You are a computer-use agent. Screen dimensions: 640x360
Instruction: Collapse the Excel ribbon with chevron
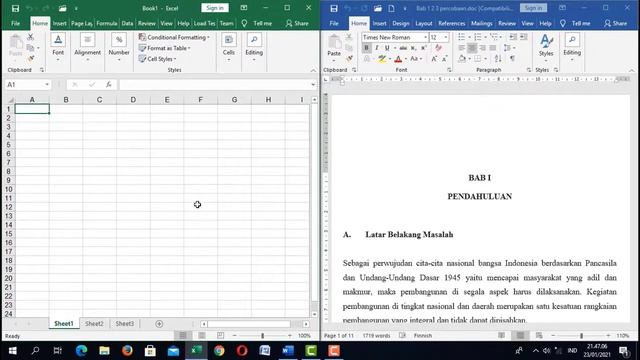313,70
